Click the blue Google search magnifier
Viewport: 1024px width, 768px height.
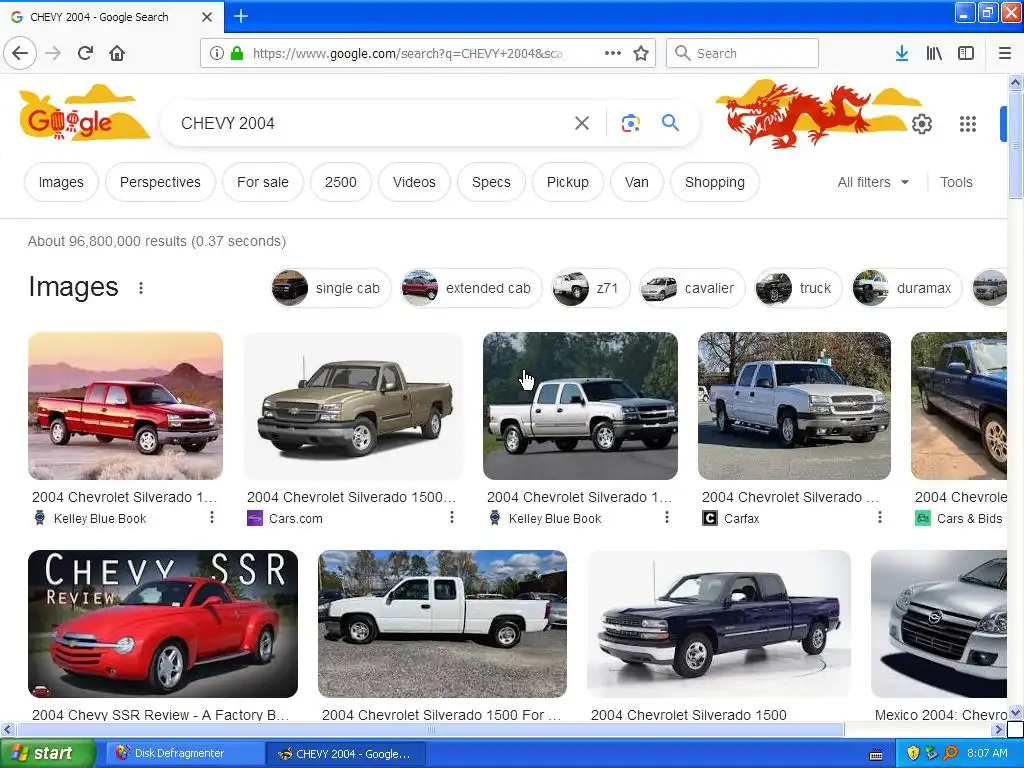(670, 122)
